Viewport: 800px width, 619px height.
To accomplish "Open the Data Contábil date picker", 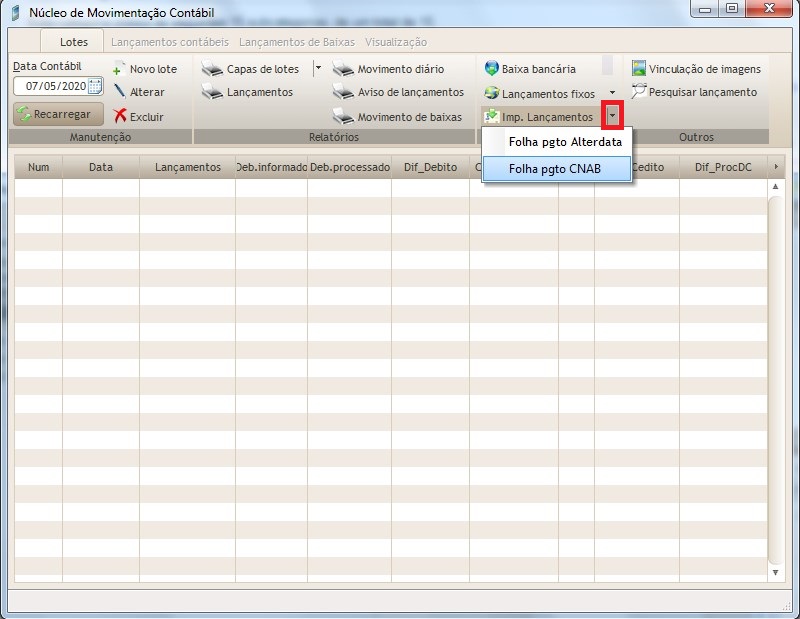I will click(94, 86).
